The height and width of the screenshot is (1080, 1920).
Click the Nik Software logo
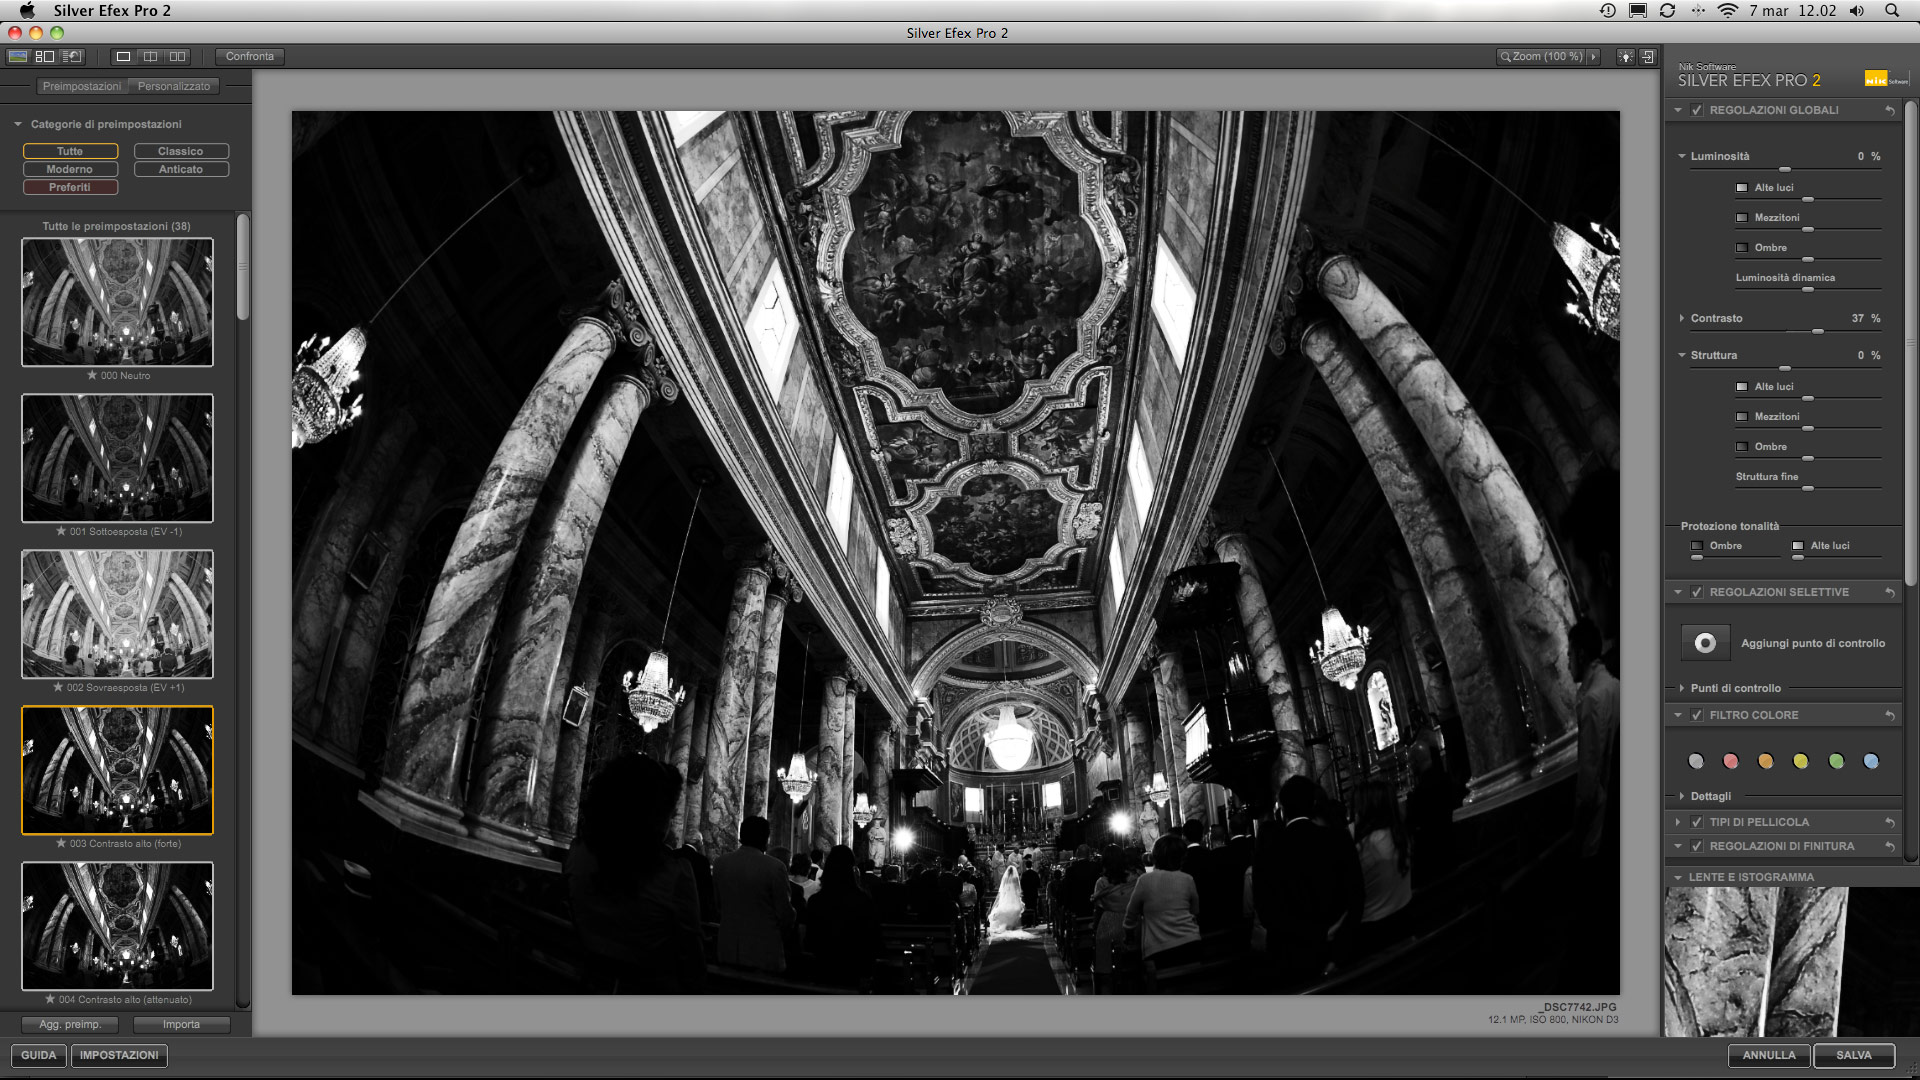pyautogui.click(x=1886, y=79)
